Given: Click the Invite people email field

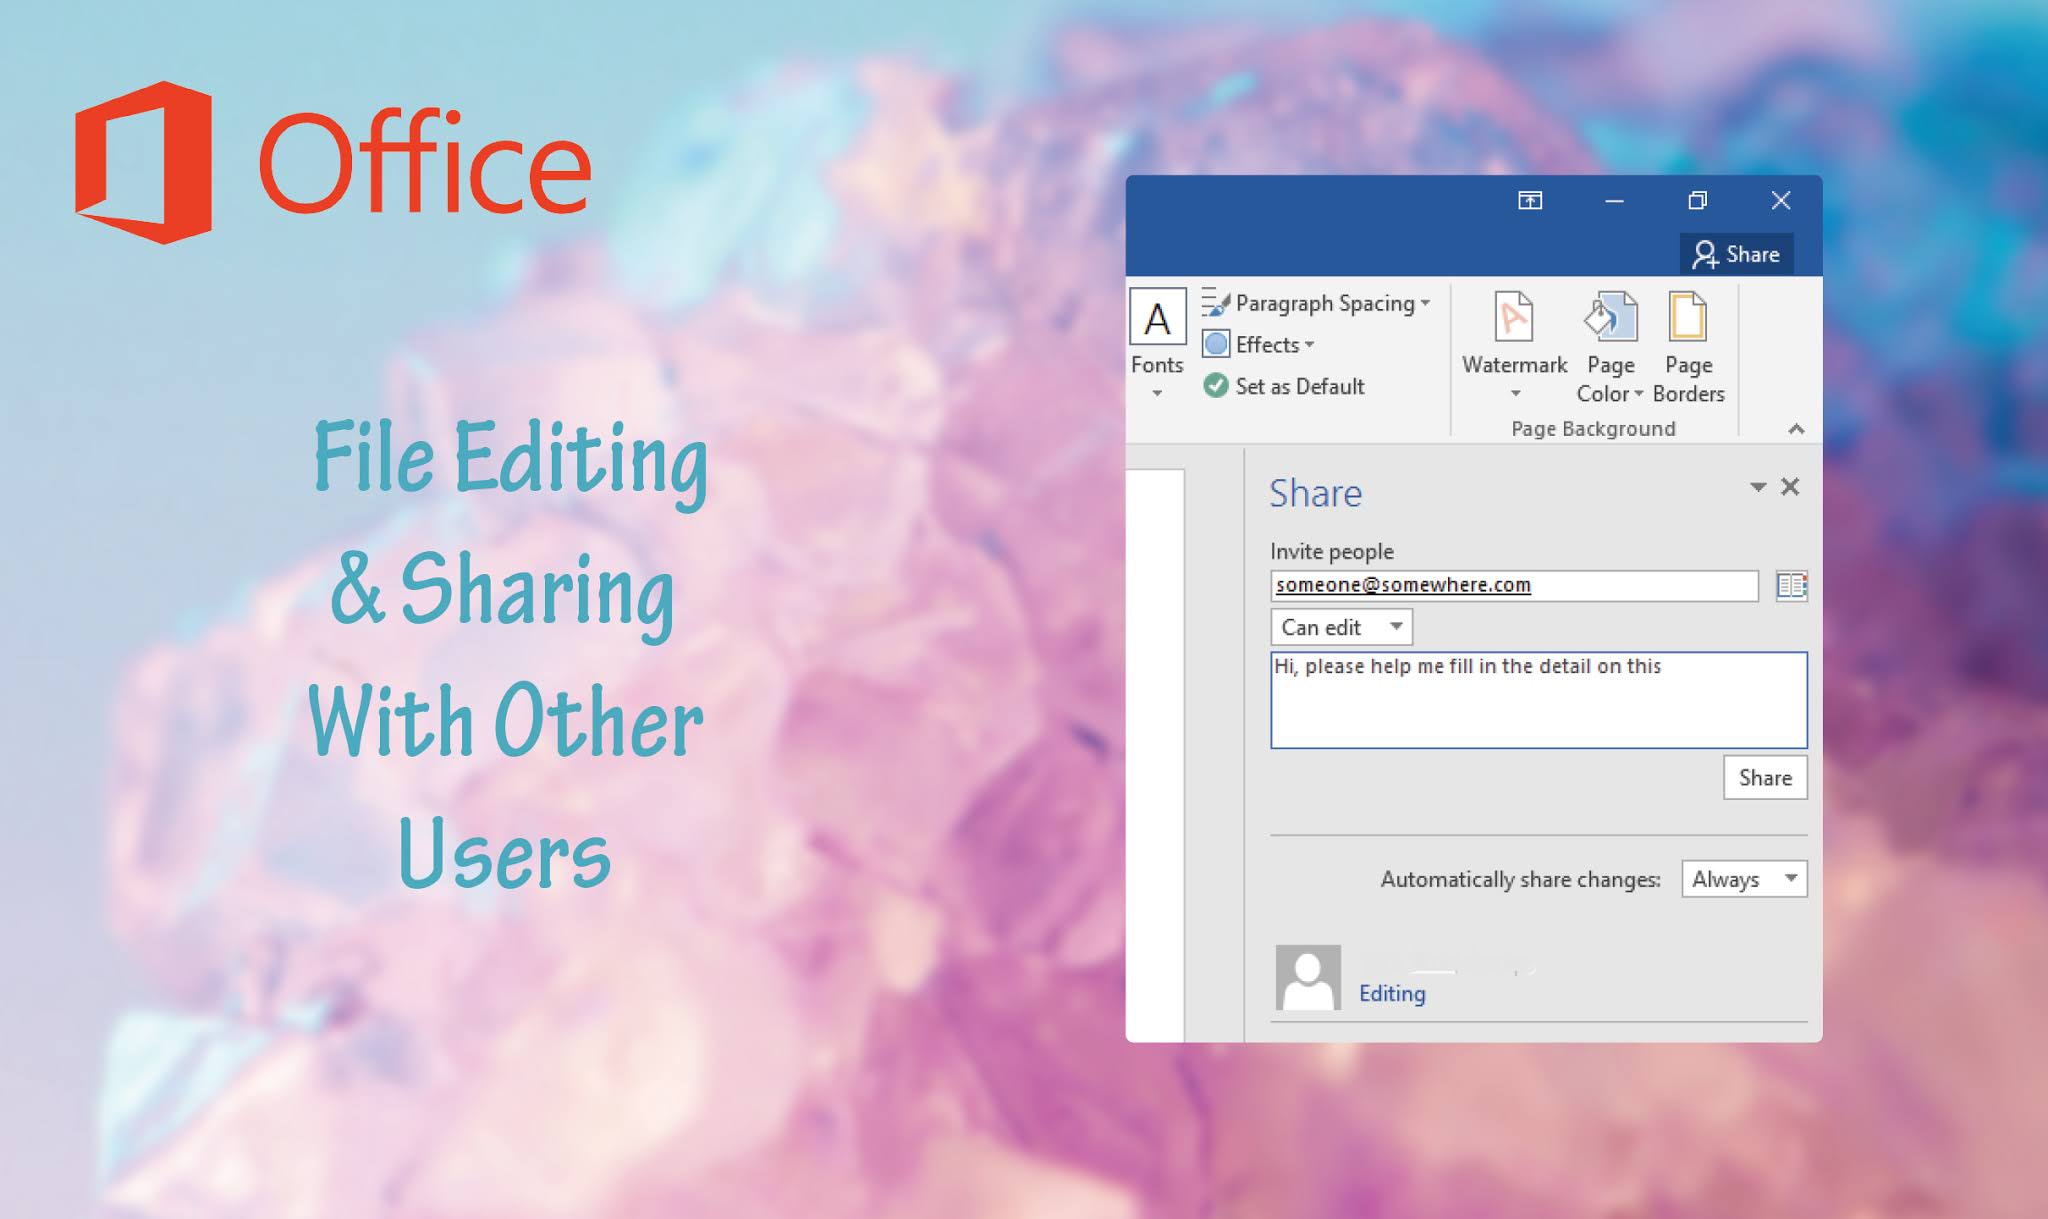Looking at the screenshot, I should tap(1514, 585).
